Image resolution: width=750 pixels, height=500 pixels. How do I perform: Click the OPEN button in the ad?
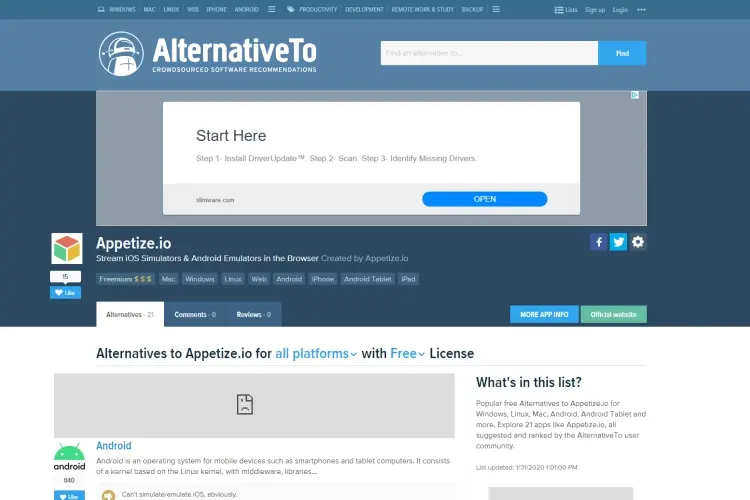485,199
